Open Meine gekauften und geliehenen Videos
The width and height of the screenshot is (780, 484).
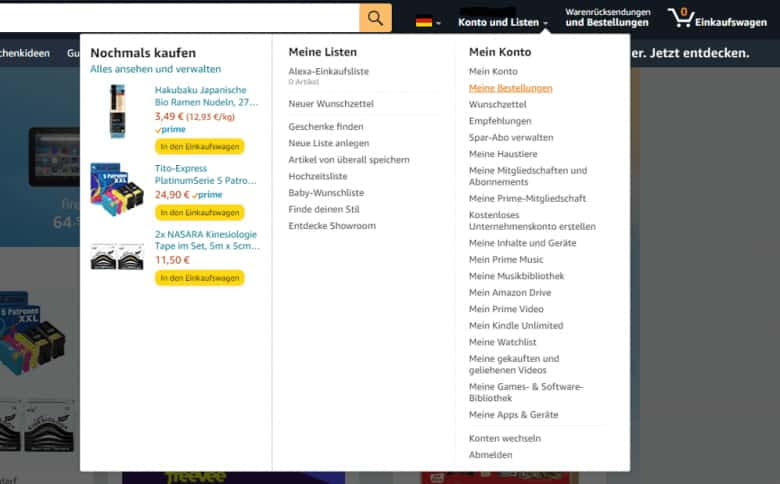coord(514,364)
